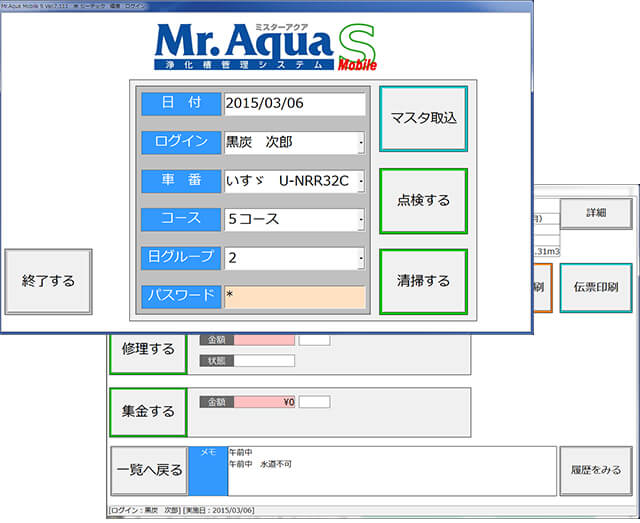Exit using the 終了する button
Image resolution: width=640 pixels, height=523 pixels.
(x=48, y=282)
